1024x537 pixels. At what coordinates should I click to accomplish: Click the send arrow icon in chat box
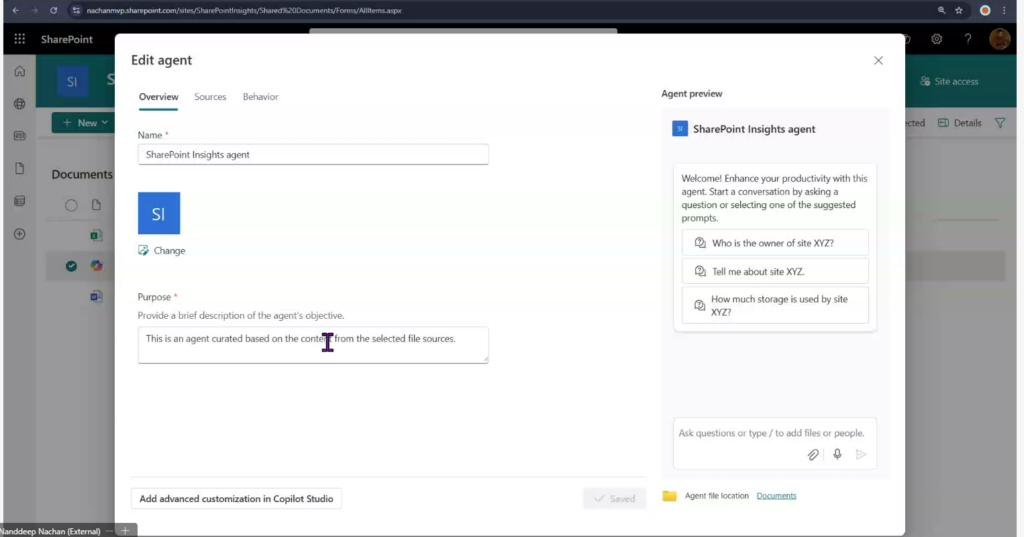point(861,454)
